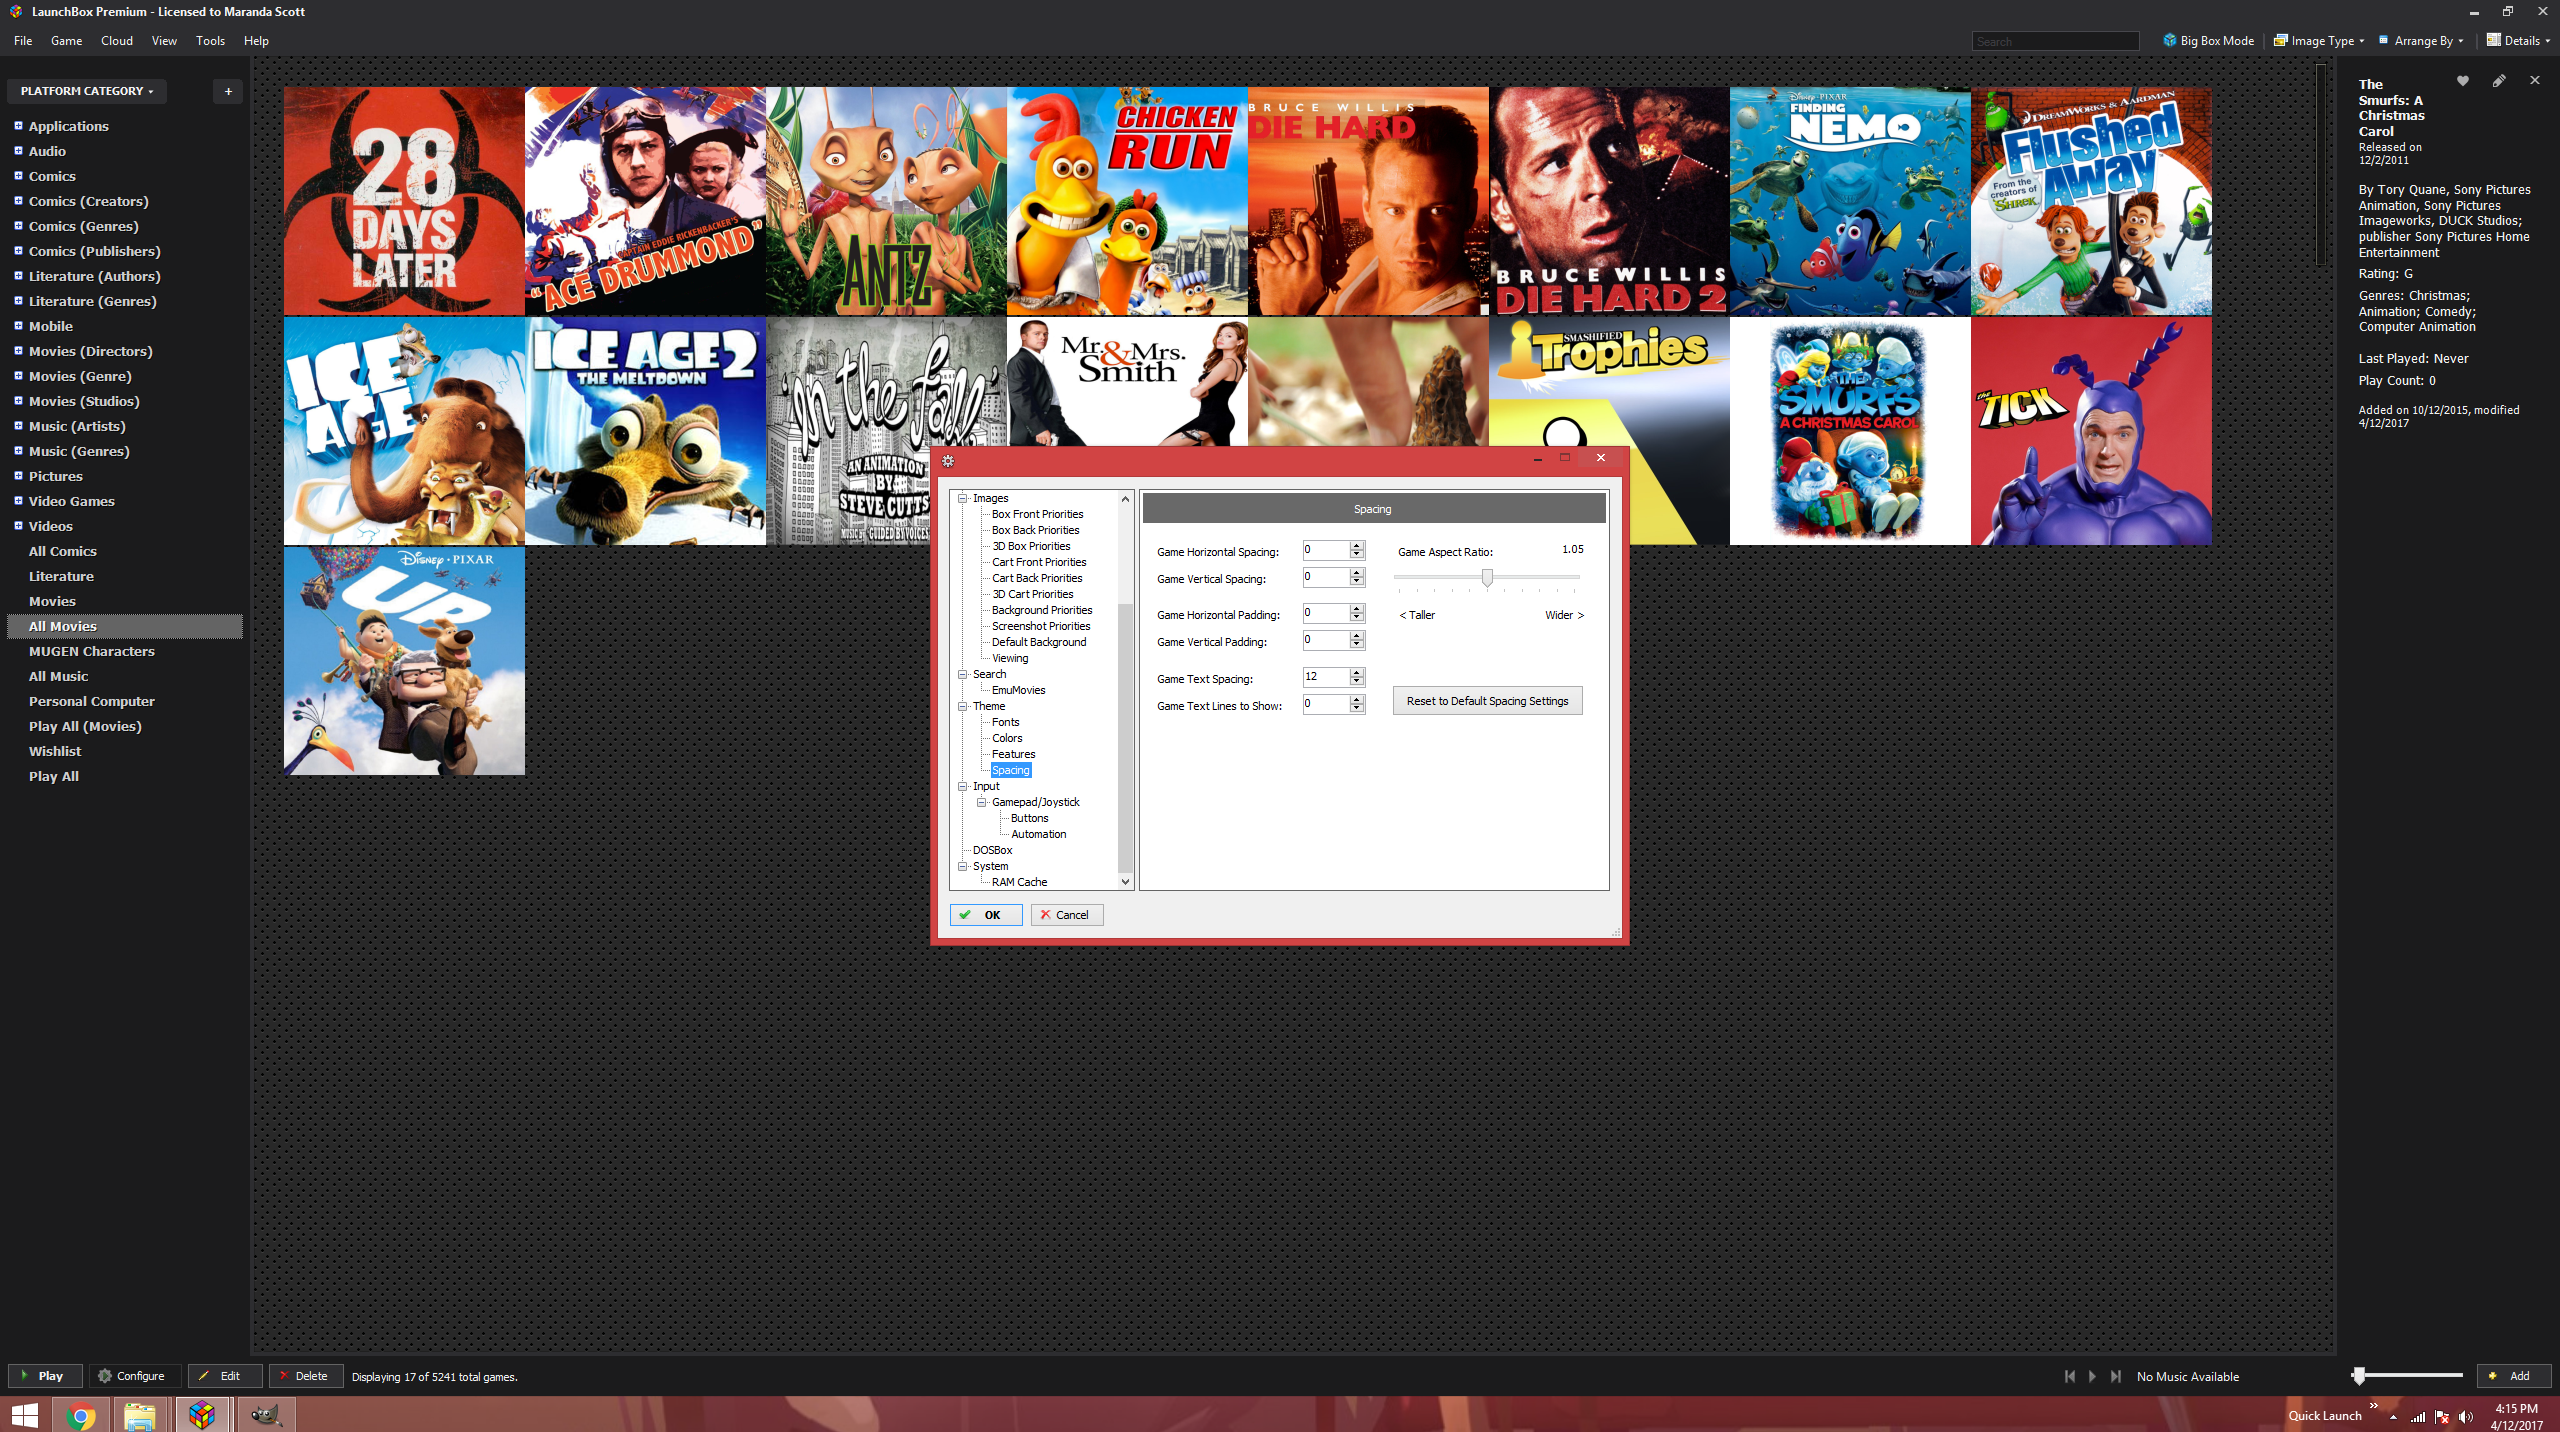
Task: Click the edit pencil icon in details panel
Action: (2499, 81)
